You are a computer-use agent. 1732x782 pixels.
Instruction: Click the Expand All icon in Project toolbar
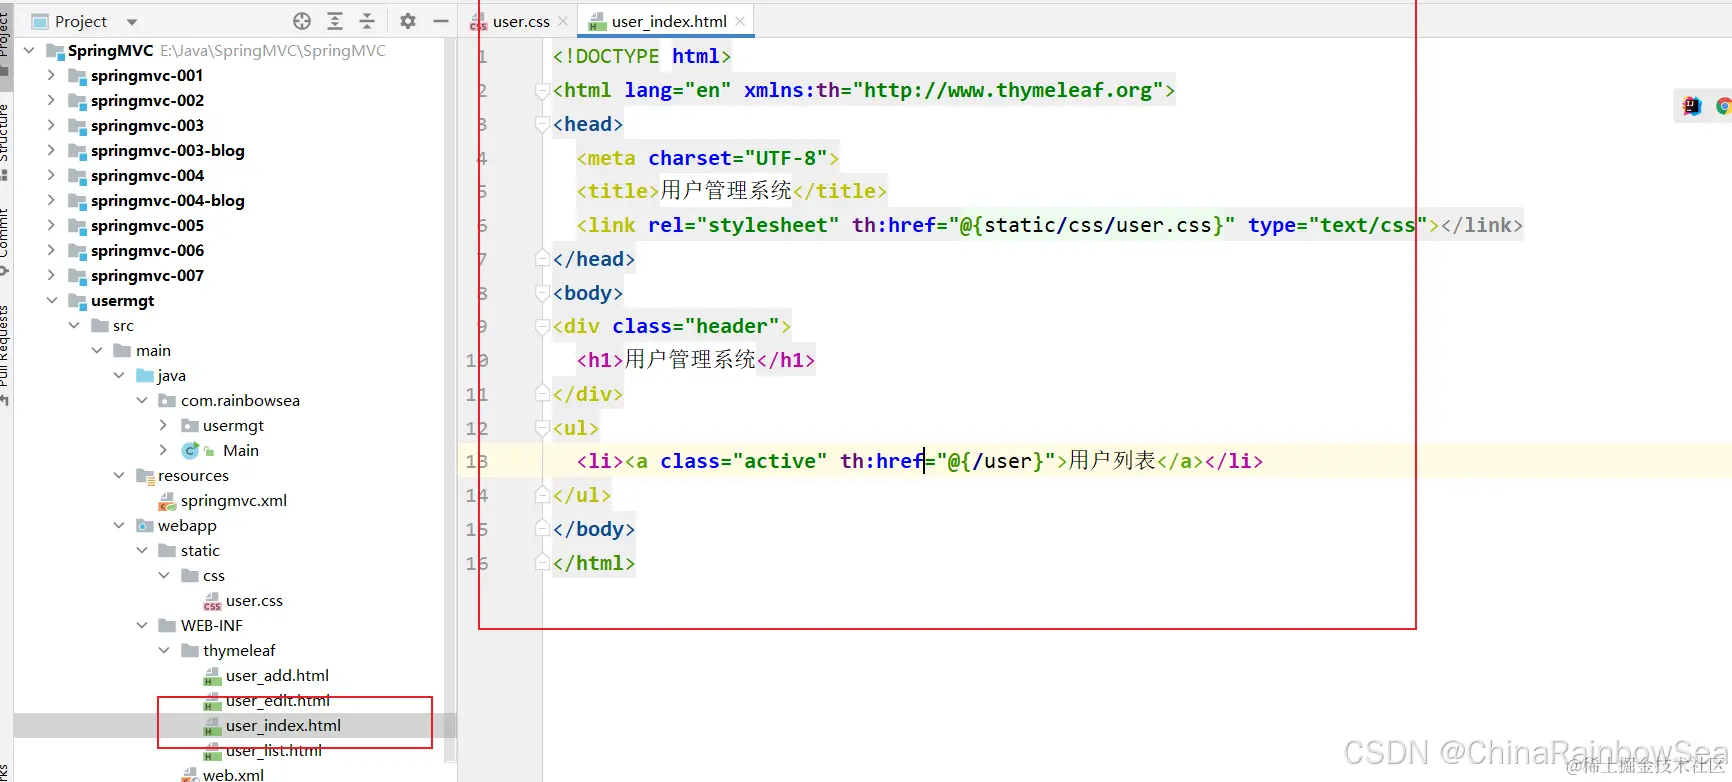(335, 21)
